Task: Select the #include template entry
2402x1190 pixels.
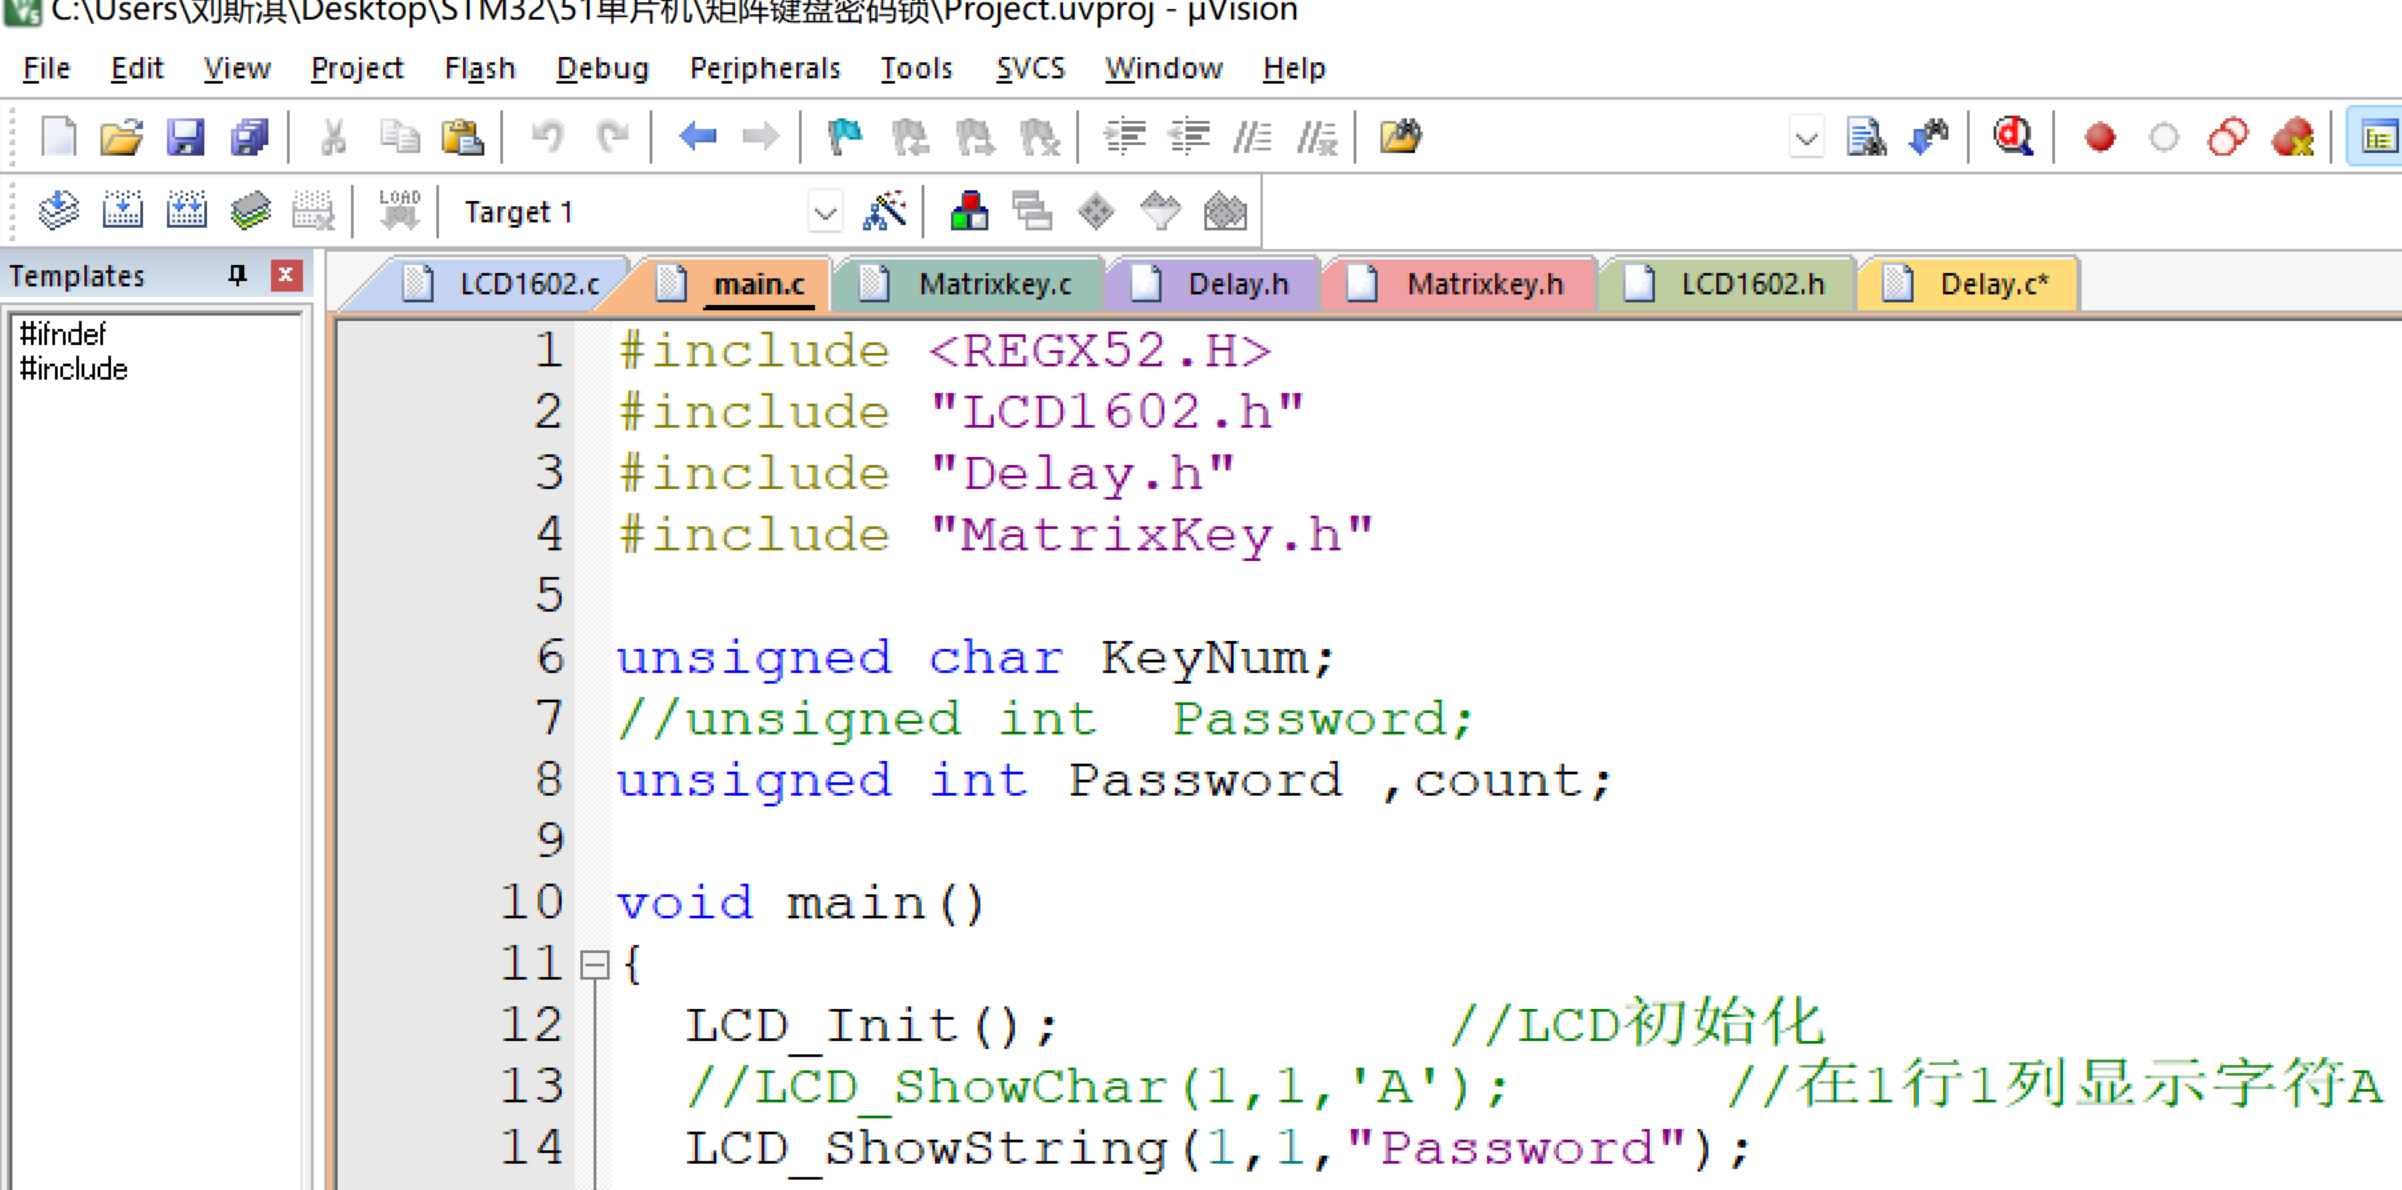Action: [x=74, y=369]
